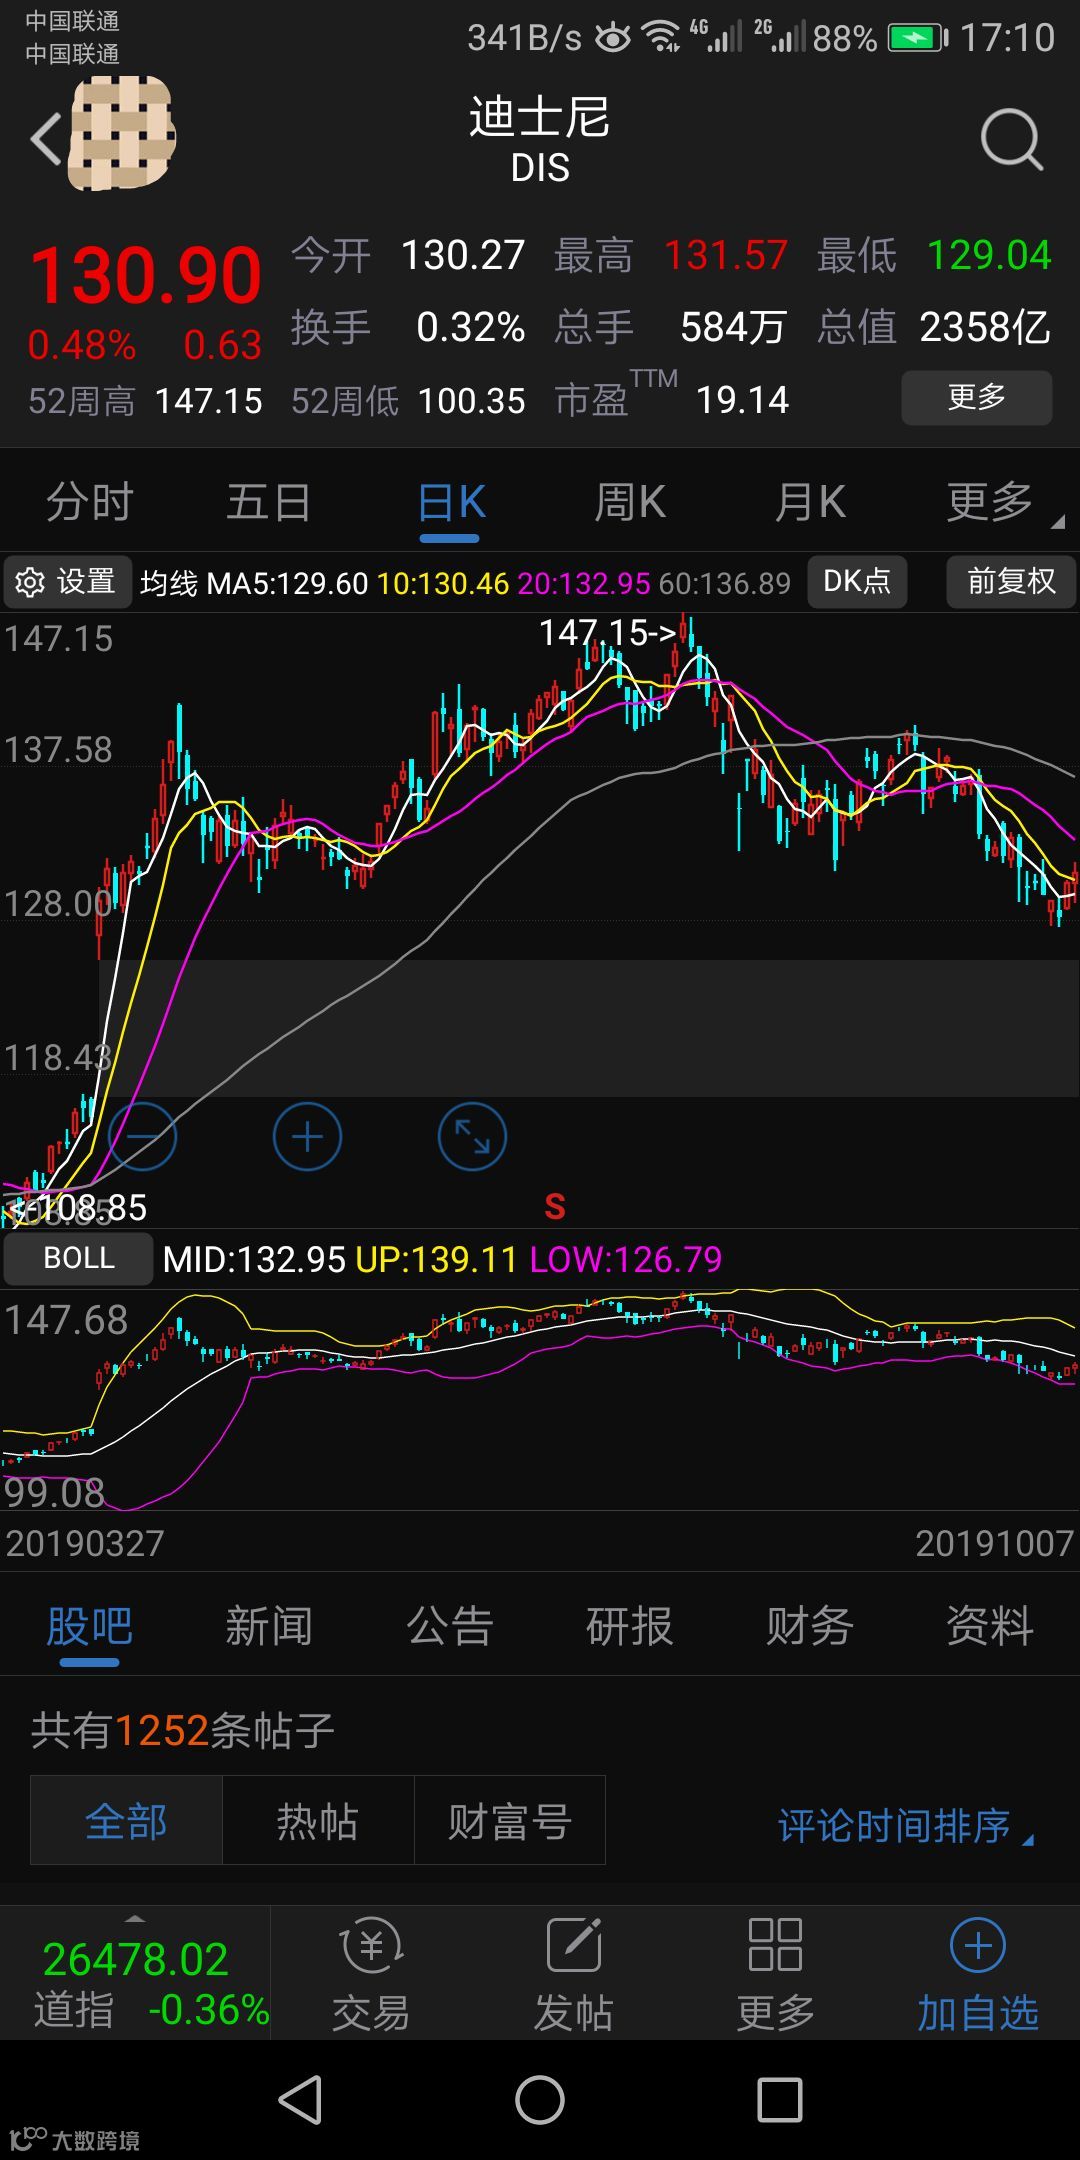Open the 公告 tab
Screen dimensions: 1080x2160
[x=450, y=1626]
